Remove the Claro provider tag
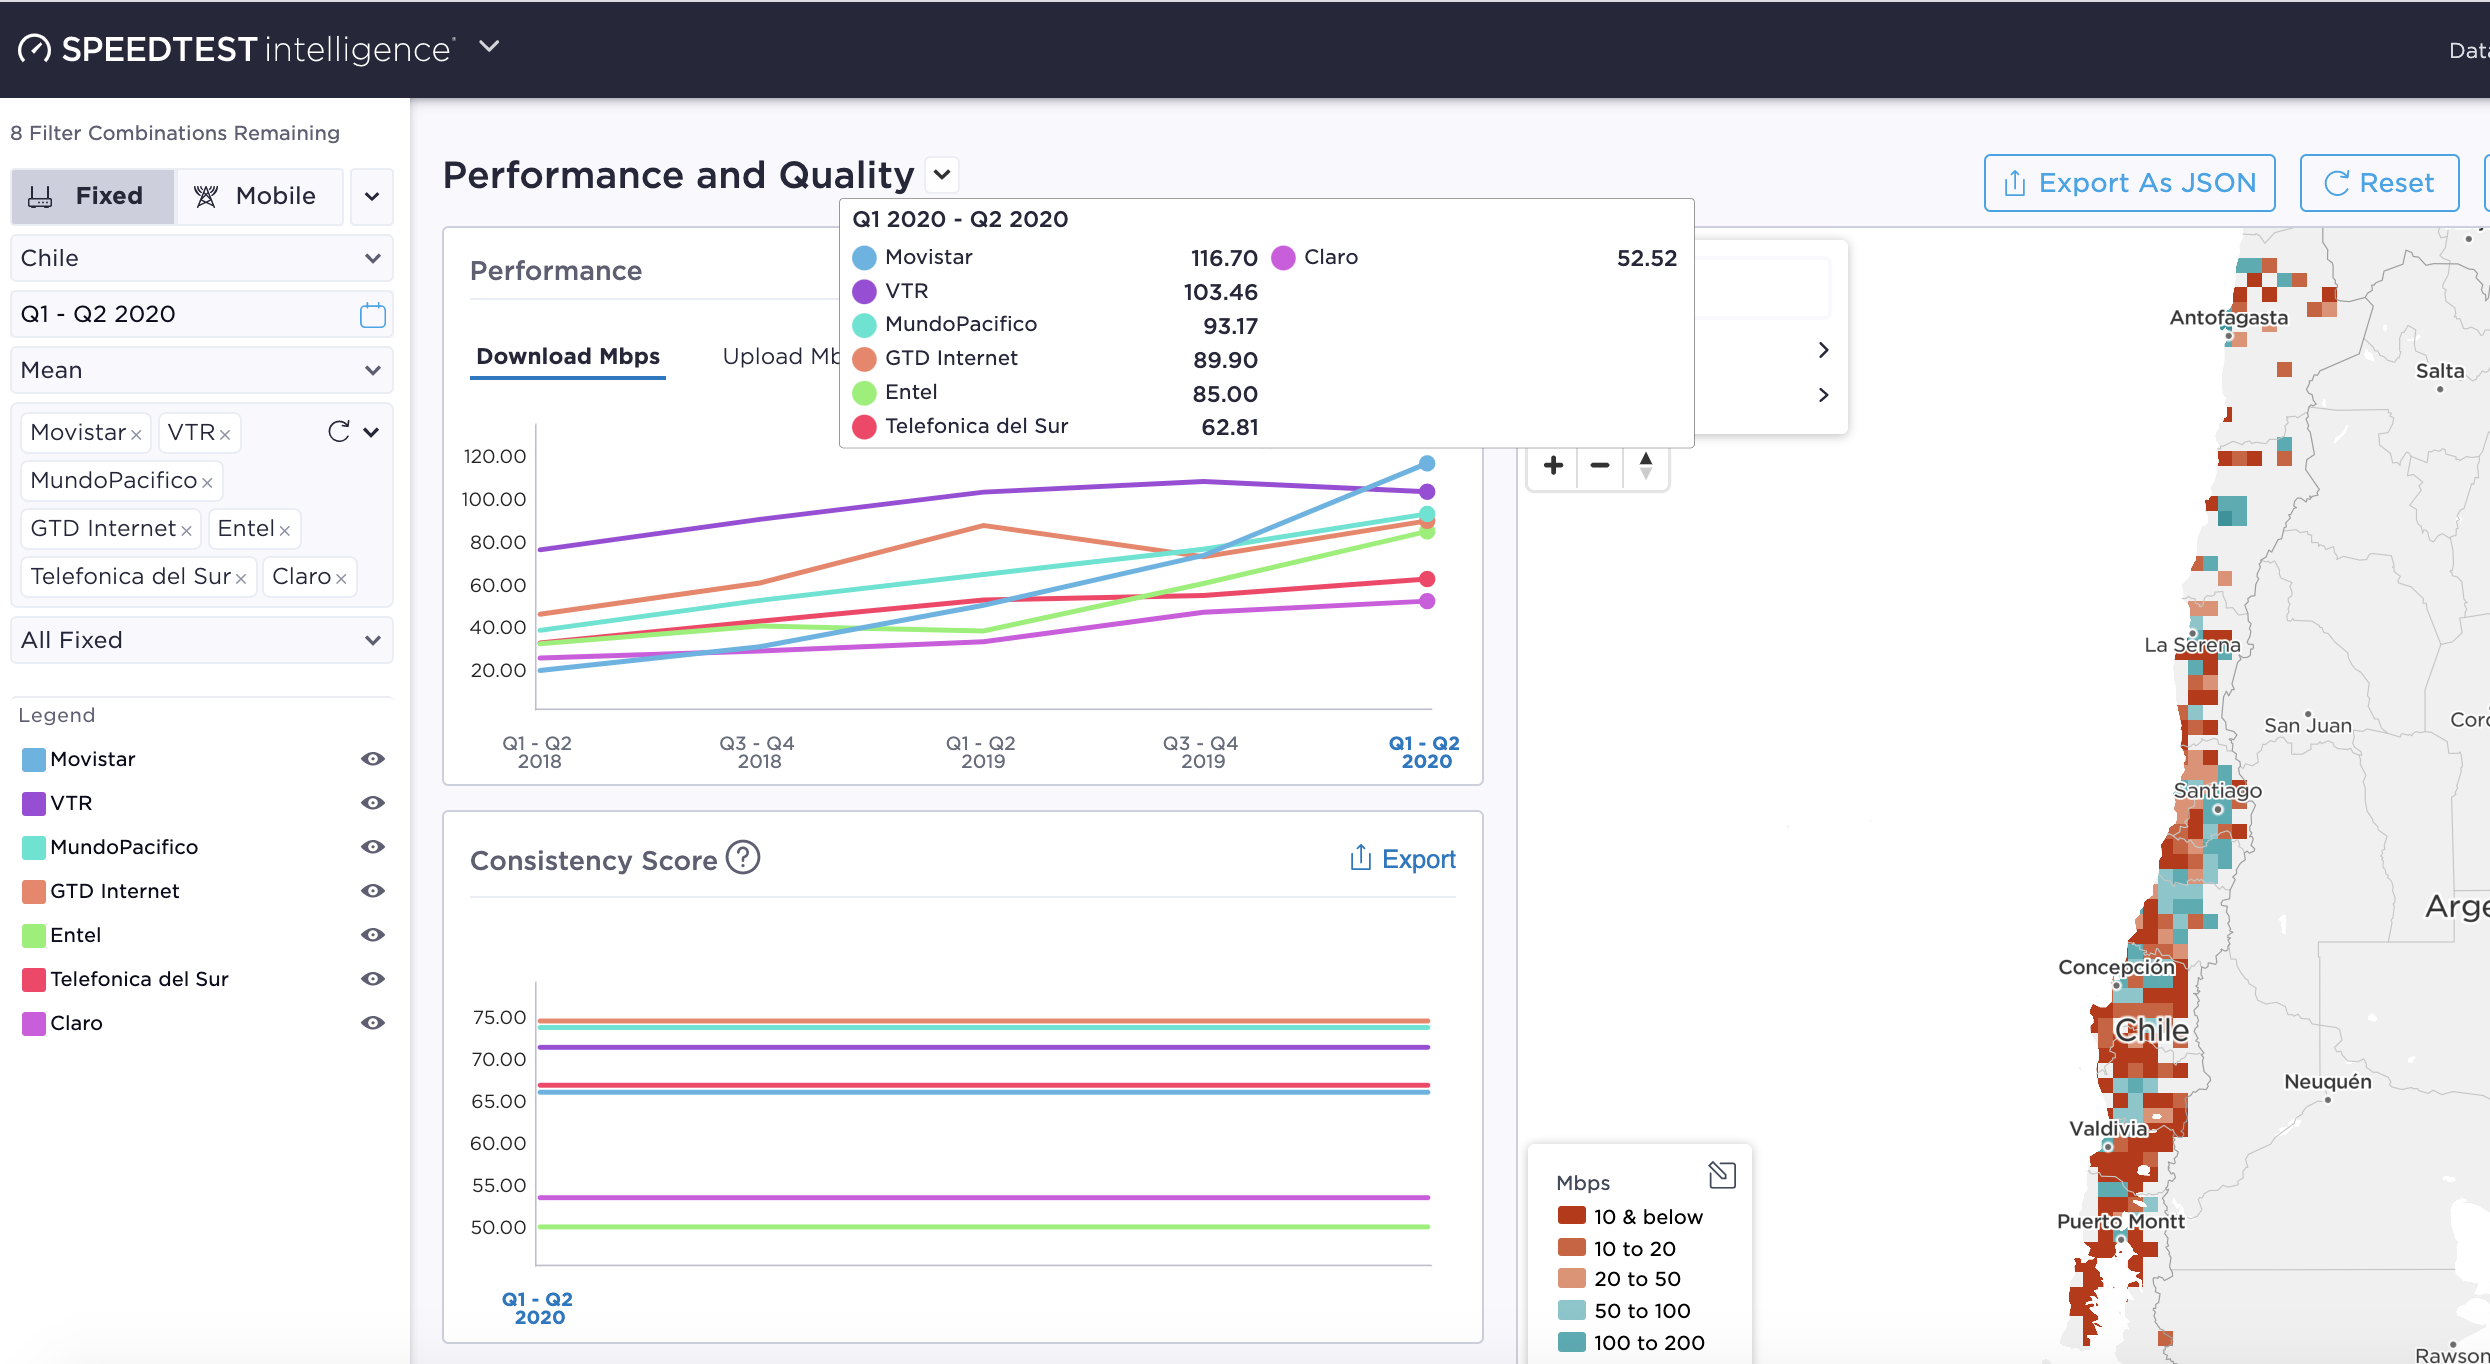 341,579
